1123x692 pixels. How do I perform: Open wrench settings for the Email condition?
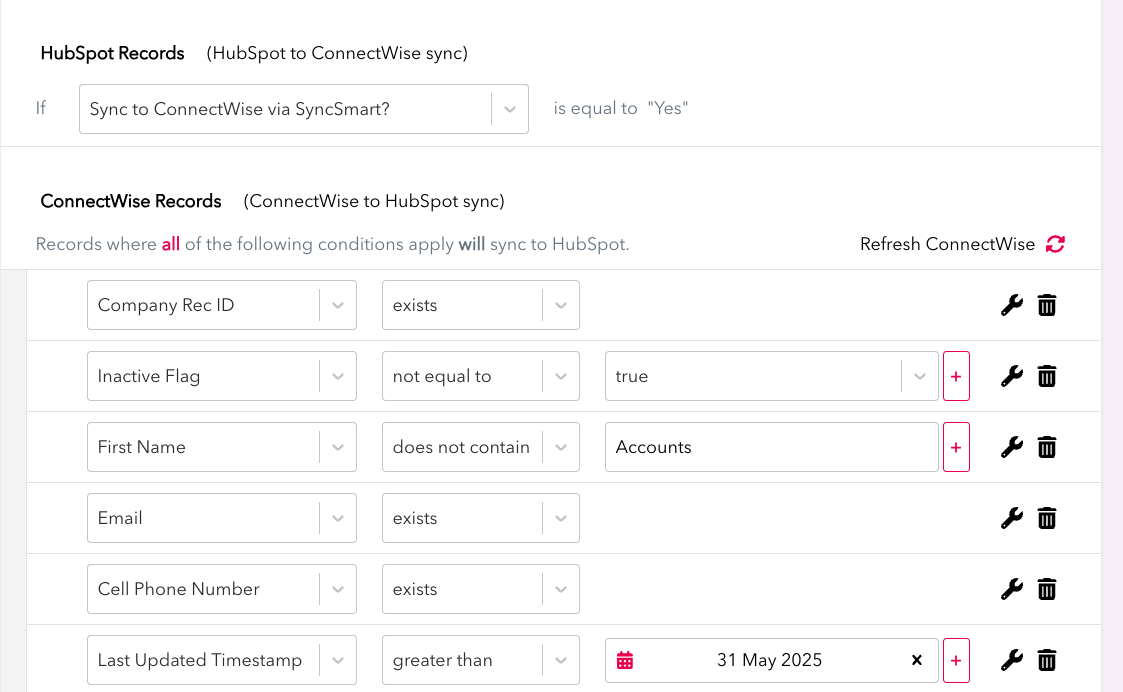pos(1012,518)
